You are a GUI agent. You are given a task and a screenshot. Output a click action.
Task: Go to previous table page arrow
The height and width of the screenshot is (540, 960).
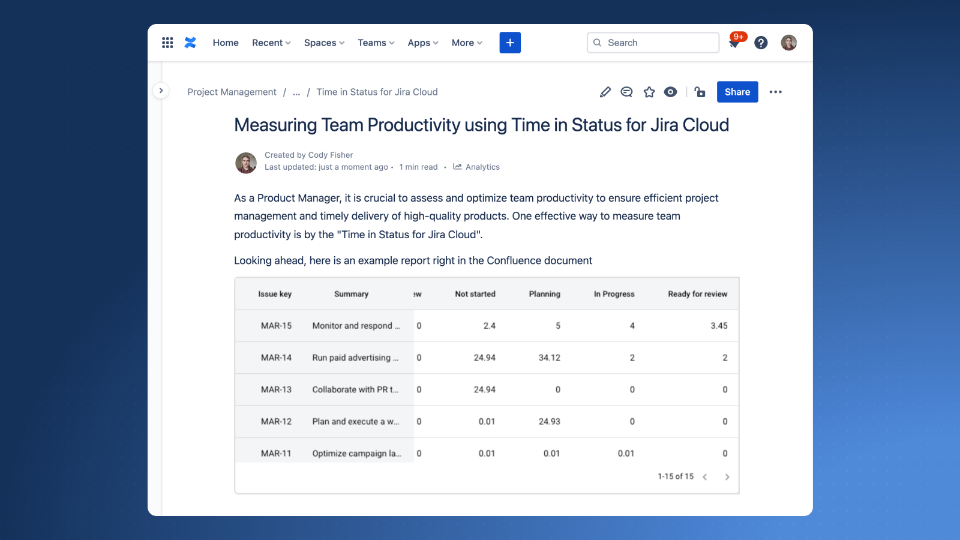pyautogui.click(x=705, y=477)
